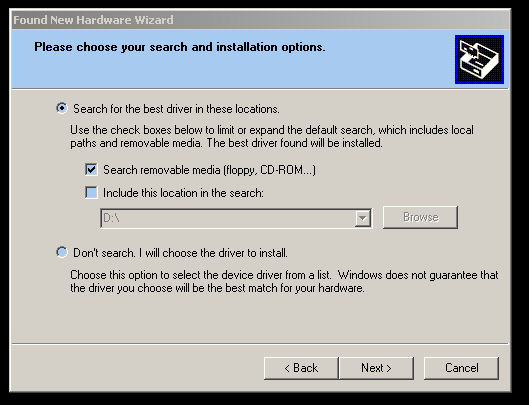Open the D:\ location dropdown arrow
529x405 pixels.
point(362,218)
